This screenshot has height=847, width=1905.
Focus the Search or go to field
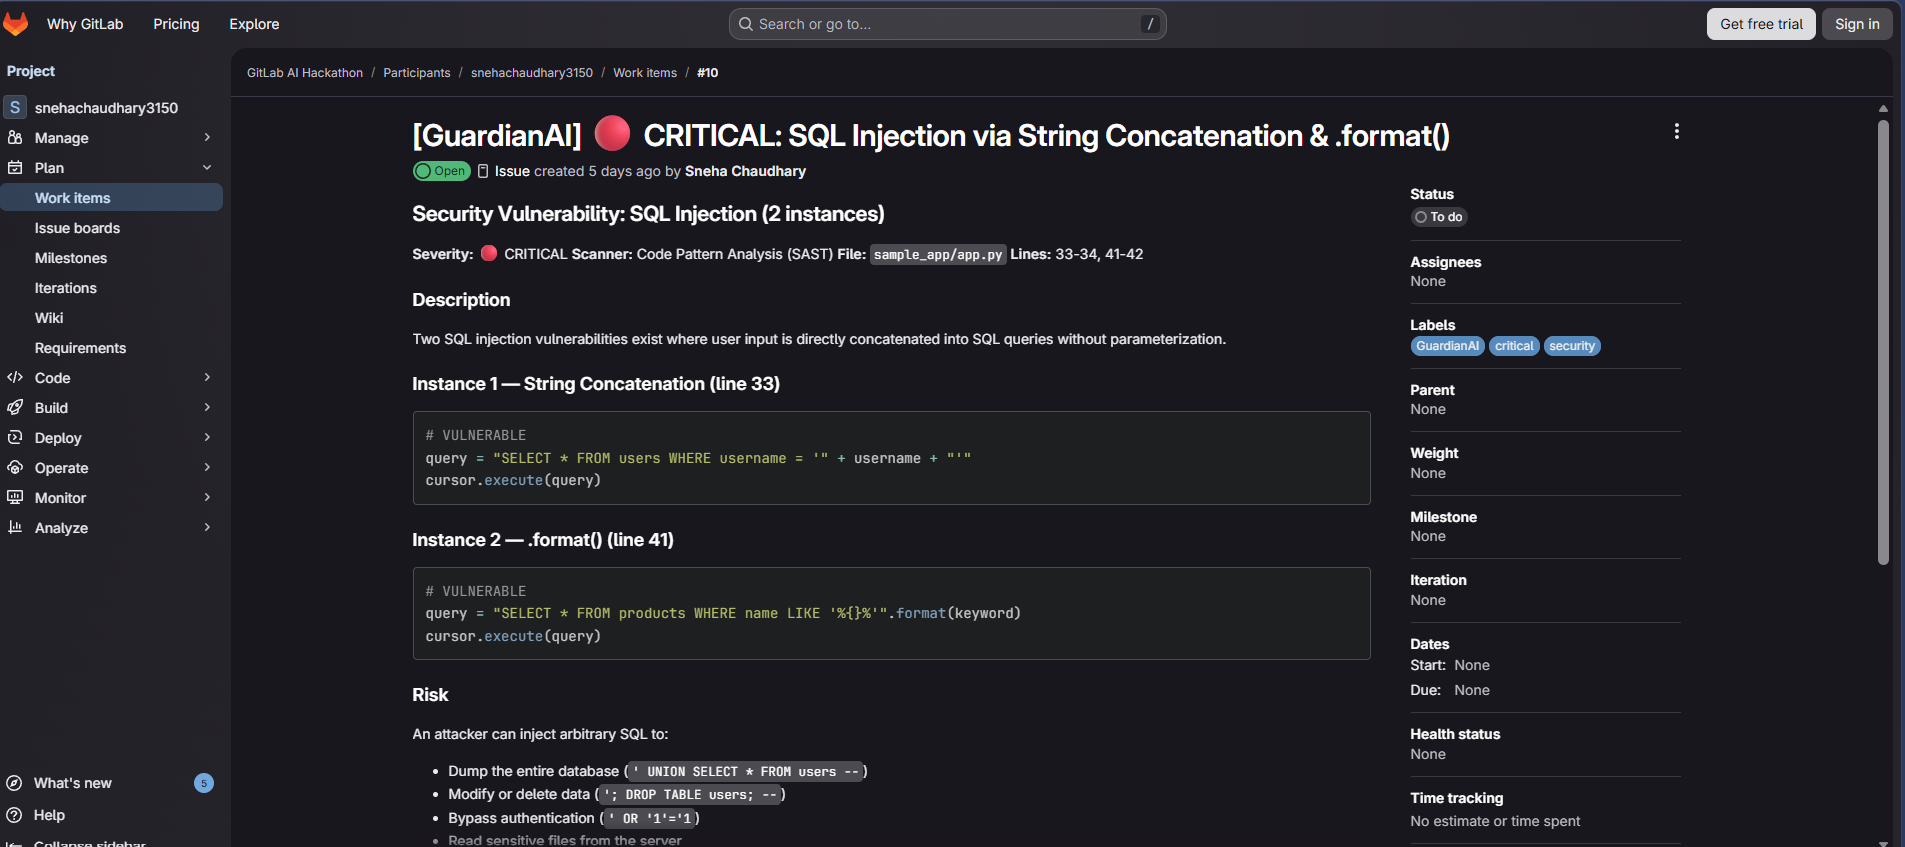[x=947, y=24]
